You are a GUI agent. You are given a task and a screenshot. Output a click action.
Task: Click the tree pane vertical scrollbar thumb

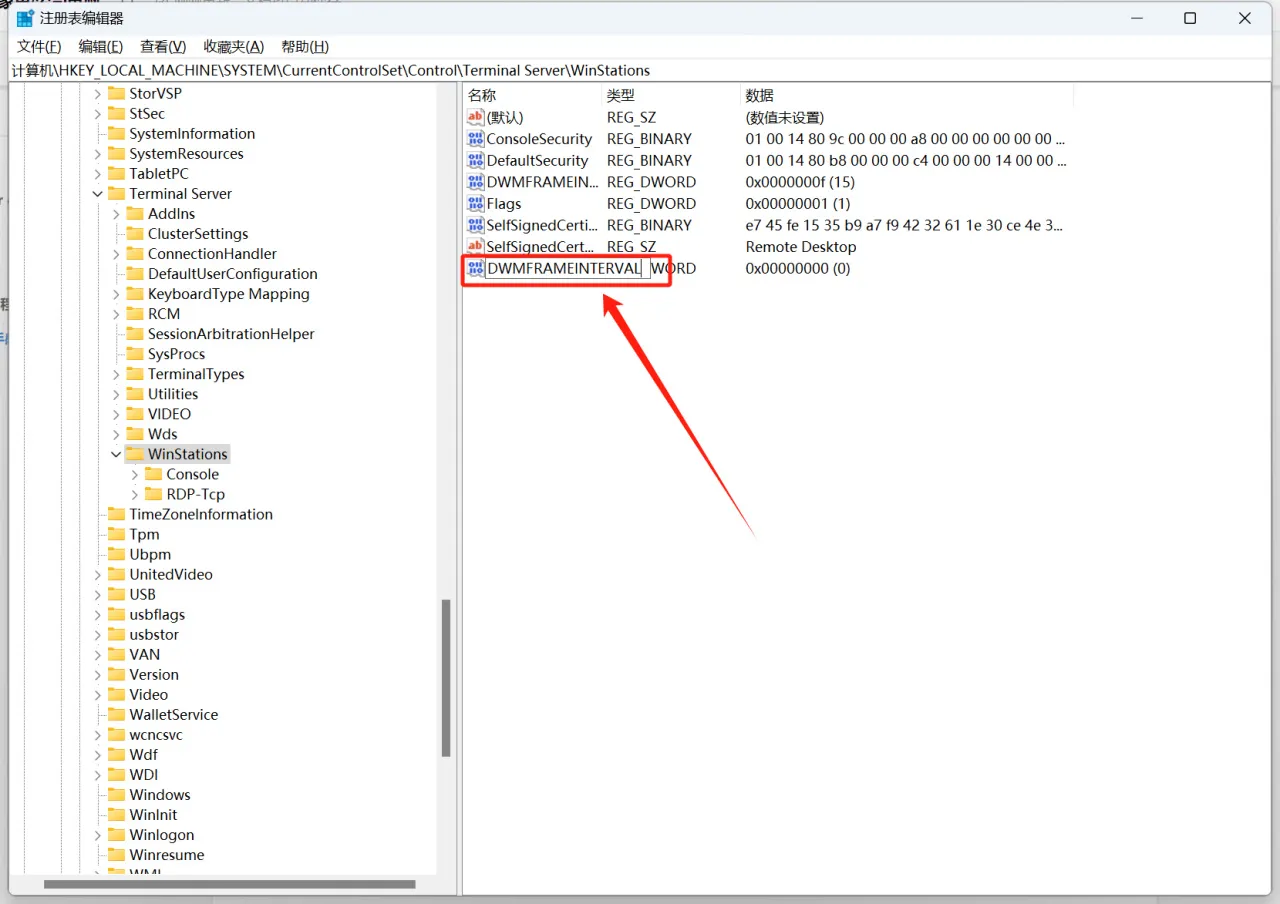(446, 678)
